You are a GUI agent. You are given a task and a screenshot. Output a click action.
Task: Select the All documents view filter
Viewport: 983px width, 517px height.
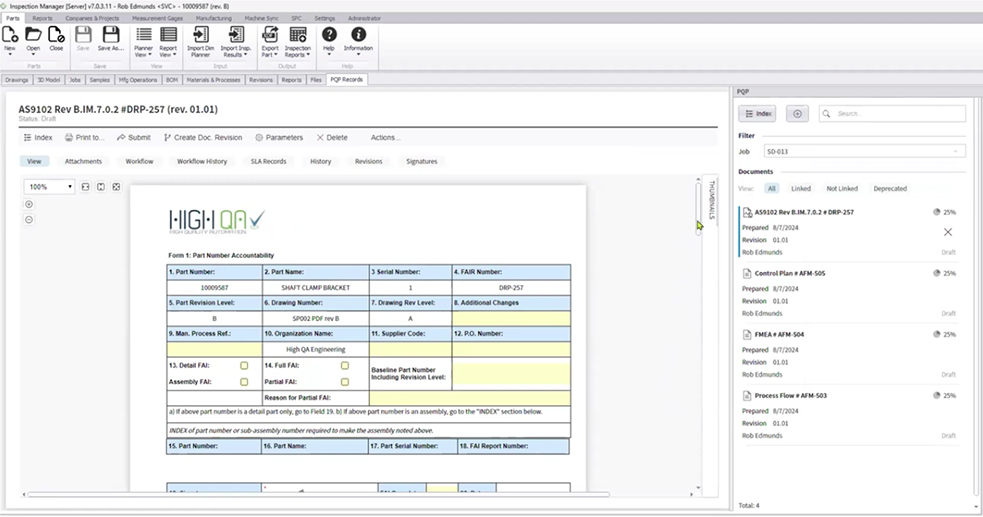pos(772,189)
